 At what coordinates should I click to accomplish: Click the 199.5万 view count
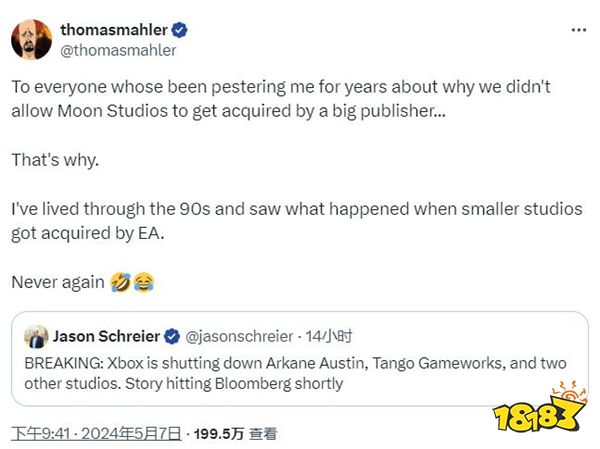(x=218, y=434)
